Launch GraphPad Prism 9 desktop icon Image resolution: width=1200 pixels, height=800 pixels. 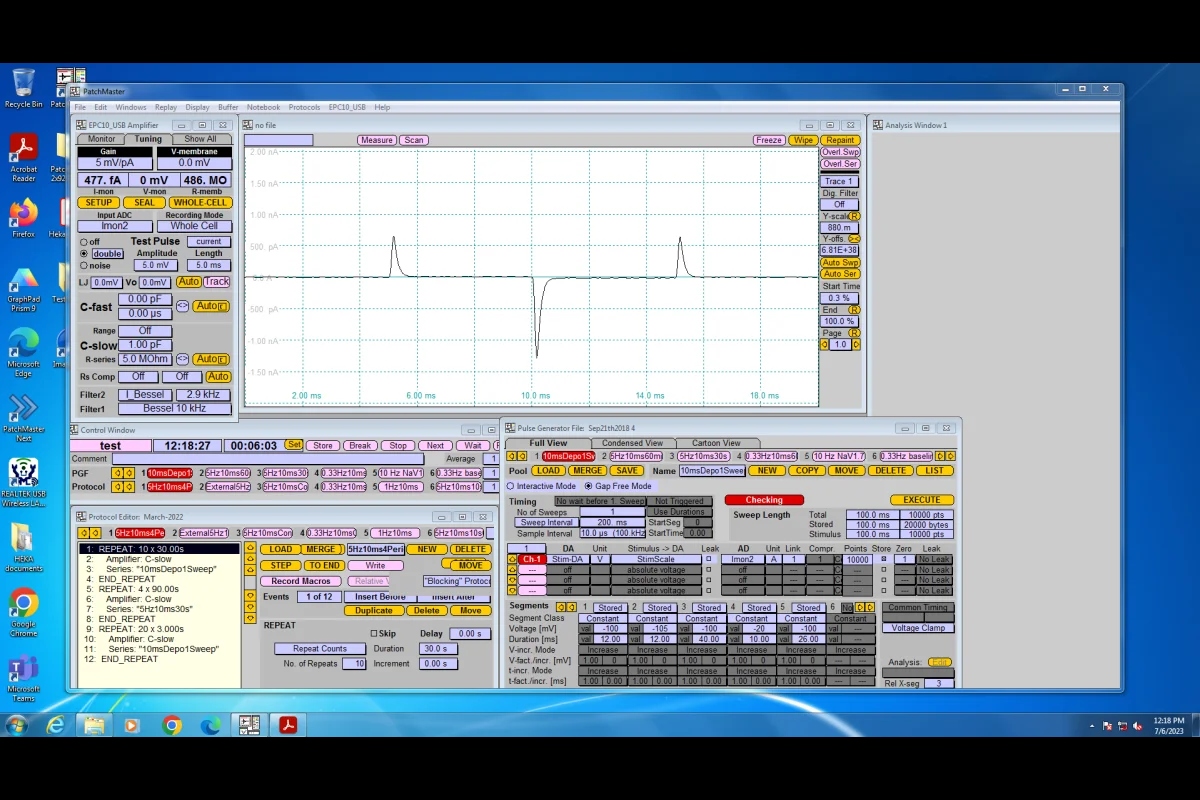click(23, 279)
